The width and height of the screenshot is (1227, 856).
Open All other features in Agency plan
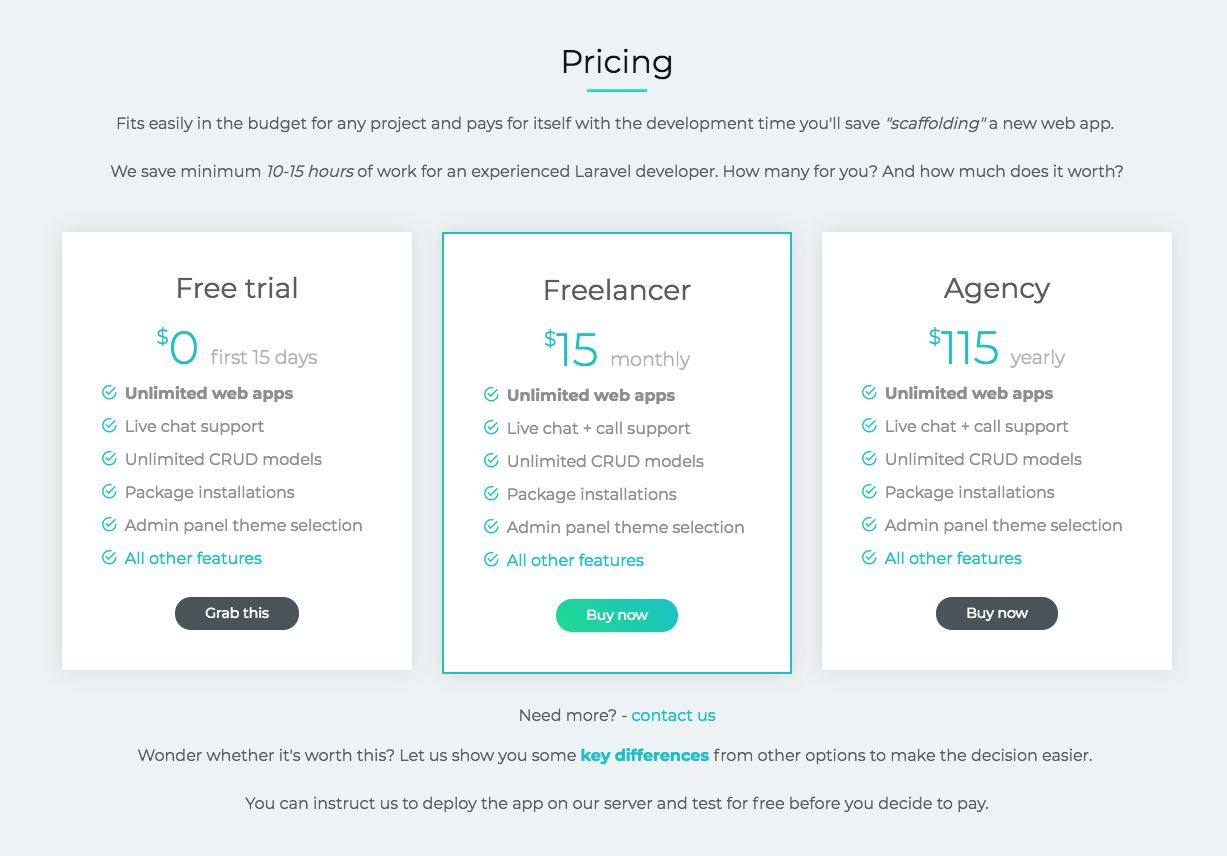953,558
